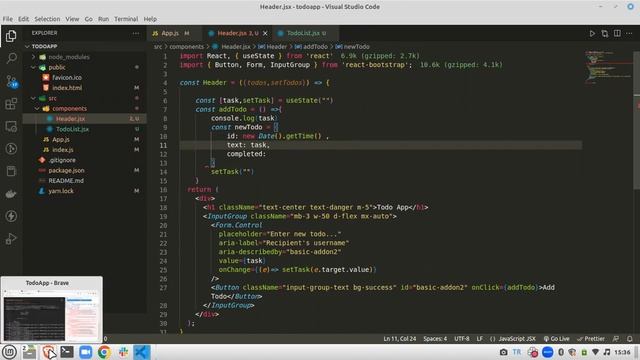The width and height of the screenshot is (640, 360).
Task: Collapse the public folder
Action: (x=33, y=67)
